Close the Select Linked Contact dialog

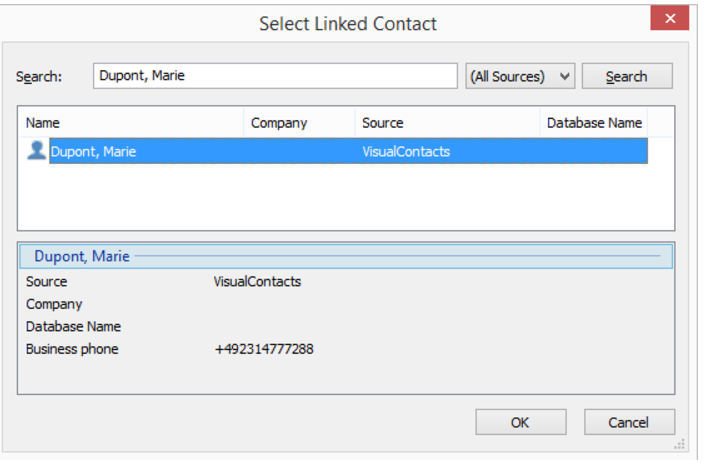pyautogui.click(x=668, y=19)
